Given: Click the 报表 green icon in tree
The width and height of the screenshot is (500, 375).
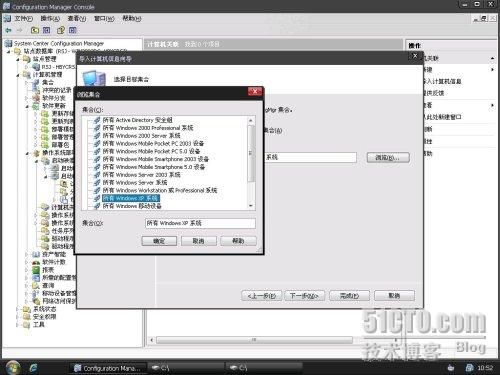Looking at the screenshot, I should pos(36,270).
